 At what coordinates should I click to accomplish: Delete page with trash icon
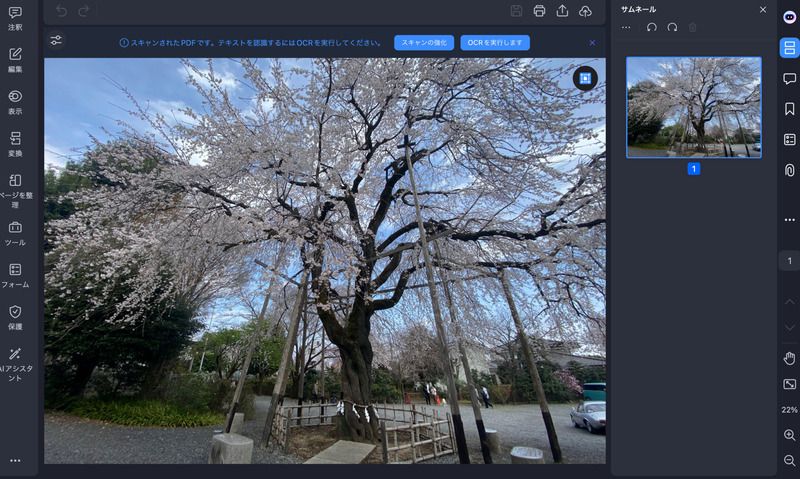693,28
